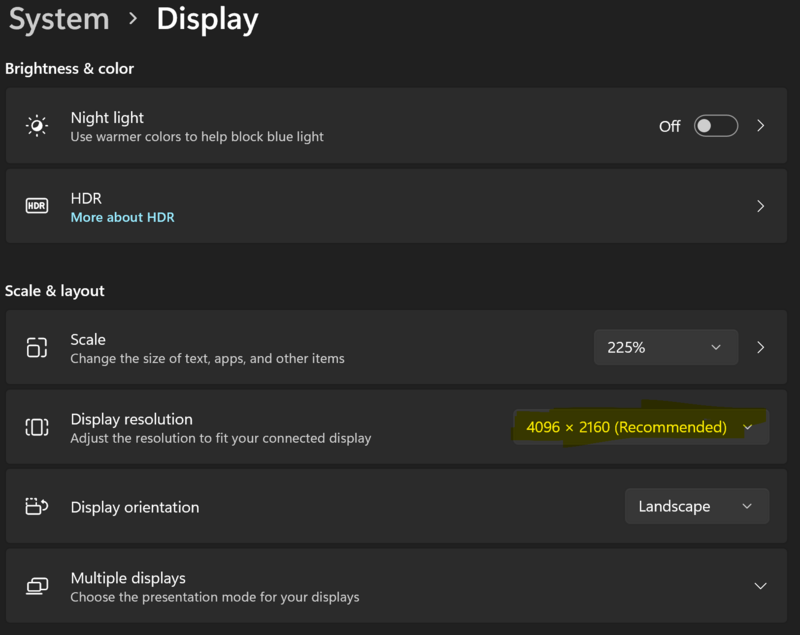The width and height of the screenshot is (800, 635).
Task: Click the Display breadcrumb title
Action: pos(207,20)
